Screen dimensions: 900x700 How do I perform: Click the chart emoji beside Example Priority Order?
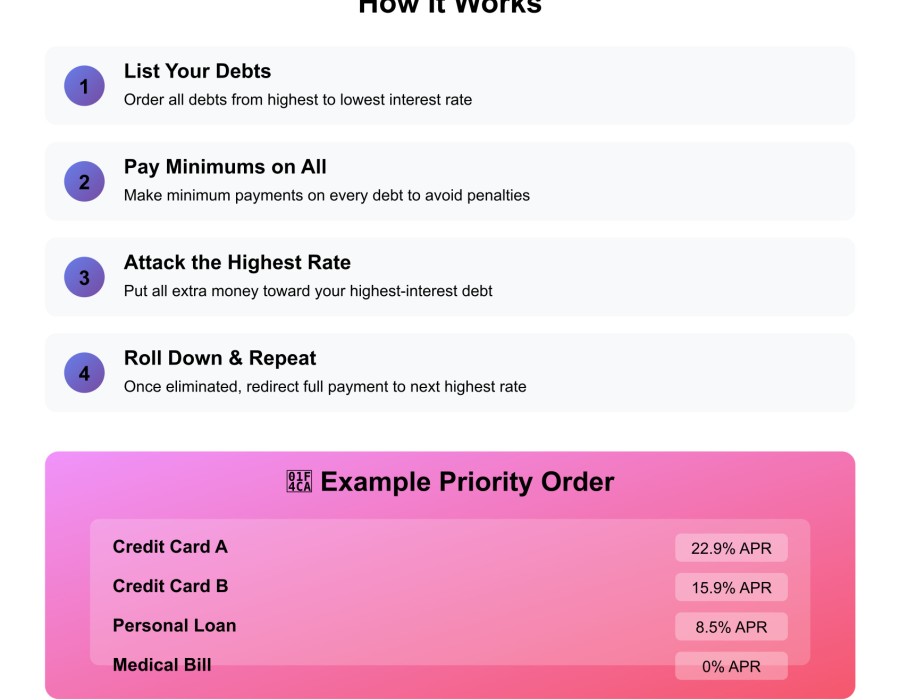coord(299,482)
